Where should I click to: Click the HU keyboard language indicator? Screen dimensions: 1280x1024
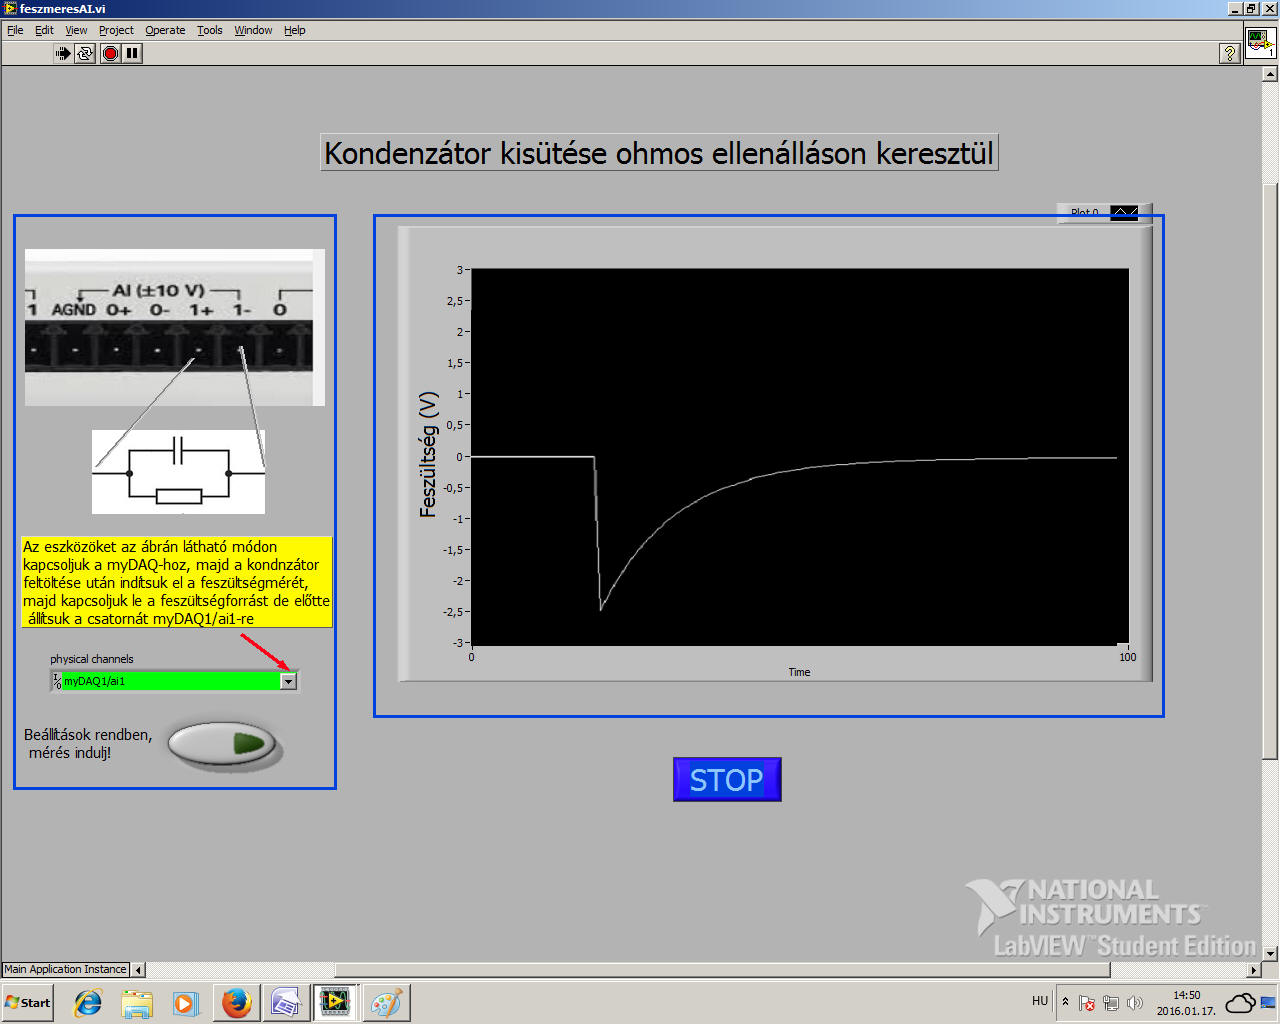click(x=1040, y=1001)
